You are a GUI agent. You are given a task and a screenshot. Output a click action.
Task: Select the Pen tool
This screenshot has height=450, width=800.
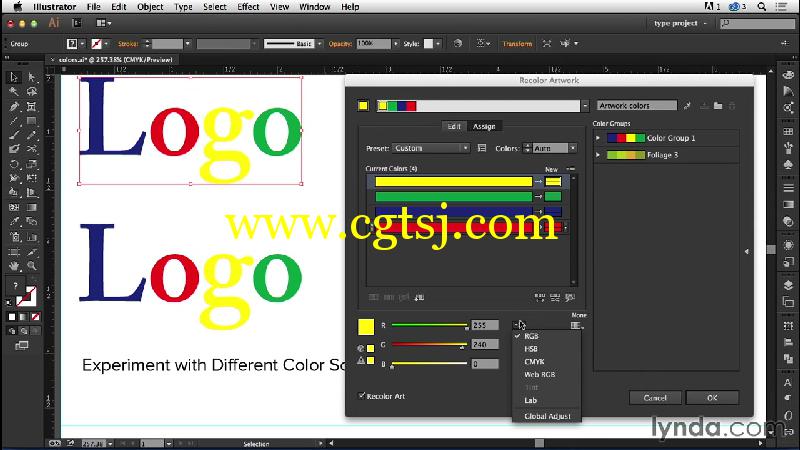[x=14, y=107]
